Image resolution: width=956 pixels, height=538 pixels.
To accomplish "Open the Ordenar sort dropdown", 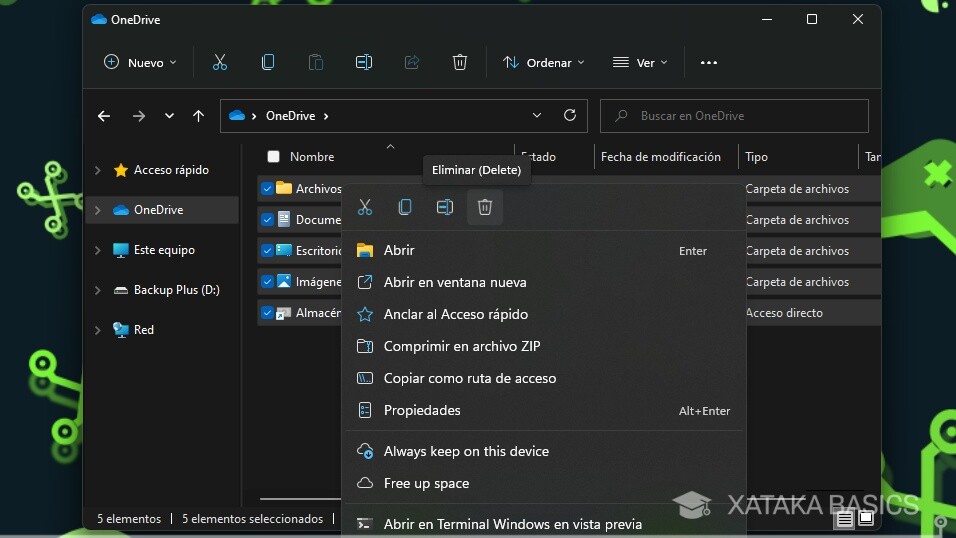I will [x=543, y=62].
